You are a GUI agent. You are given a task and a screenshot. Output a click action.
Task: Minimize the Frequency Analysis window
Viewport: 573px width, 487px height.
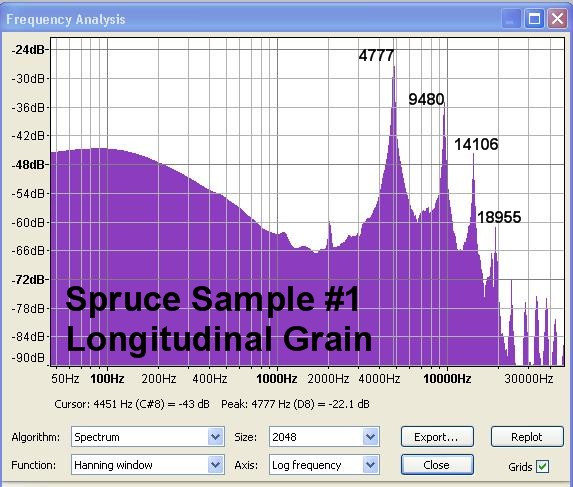tap(511, 19)
